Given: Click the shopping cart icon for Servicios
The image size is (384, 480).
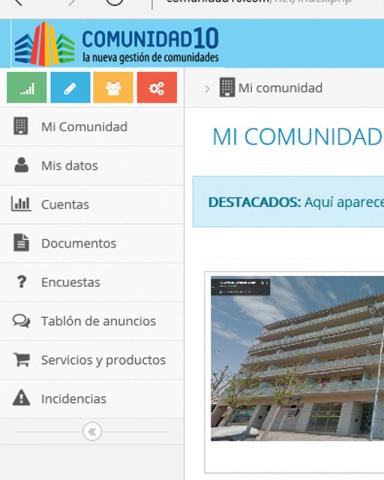Looking at the screenshot, I should (x=22, y=359).
